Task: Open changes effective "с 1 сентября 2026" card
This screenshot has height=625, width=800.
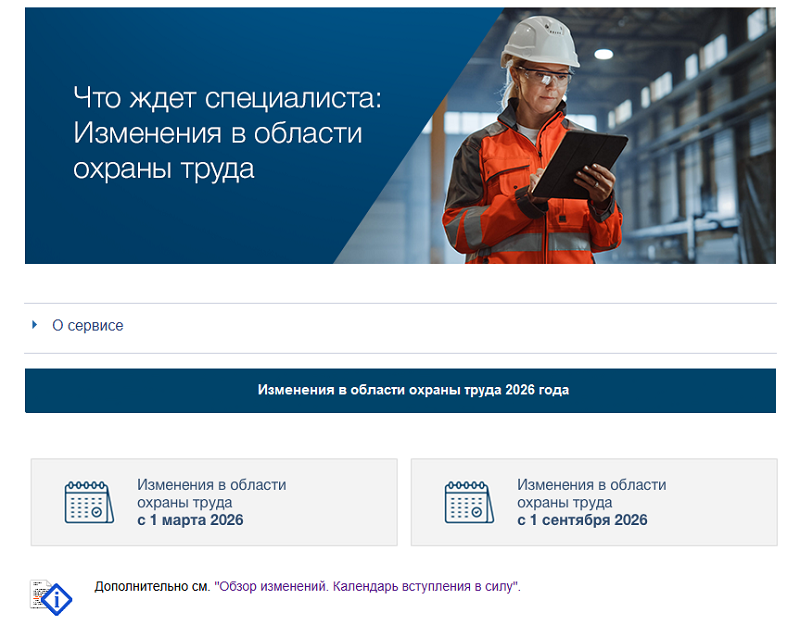Action: 594,502
